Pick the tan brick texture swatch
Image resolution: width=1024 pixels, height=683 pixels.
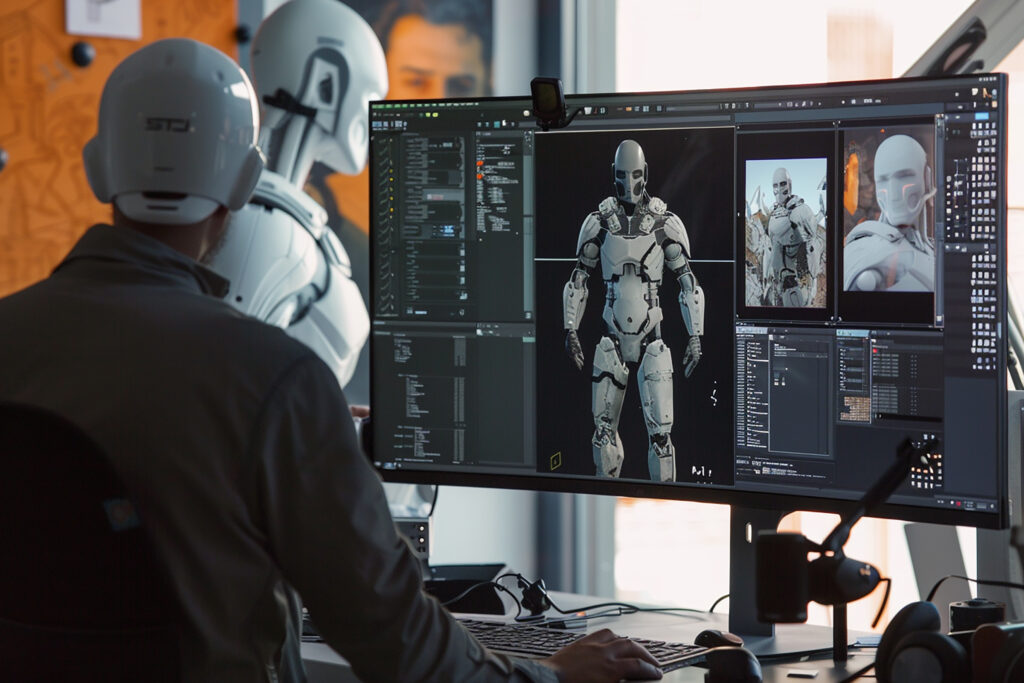tap(856, 409)
